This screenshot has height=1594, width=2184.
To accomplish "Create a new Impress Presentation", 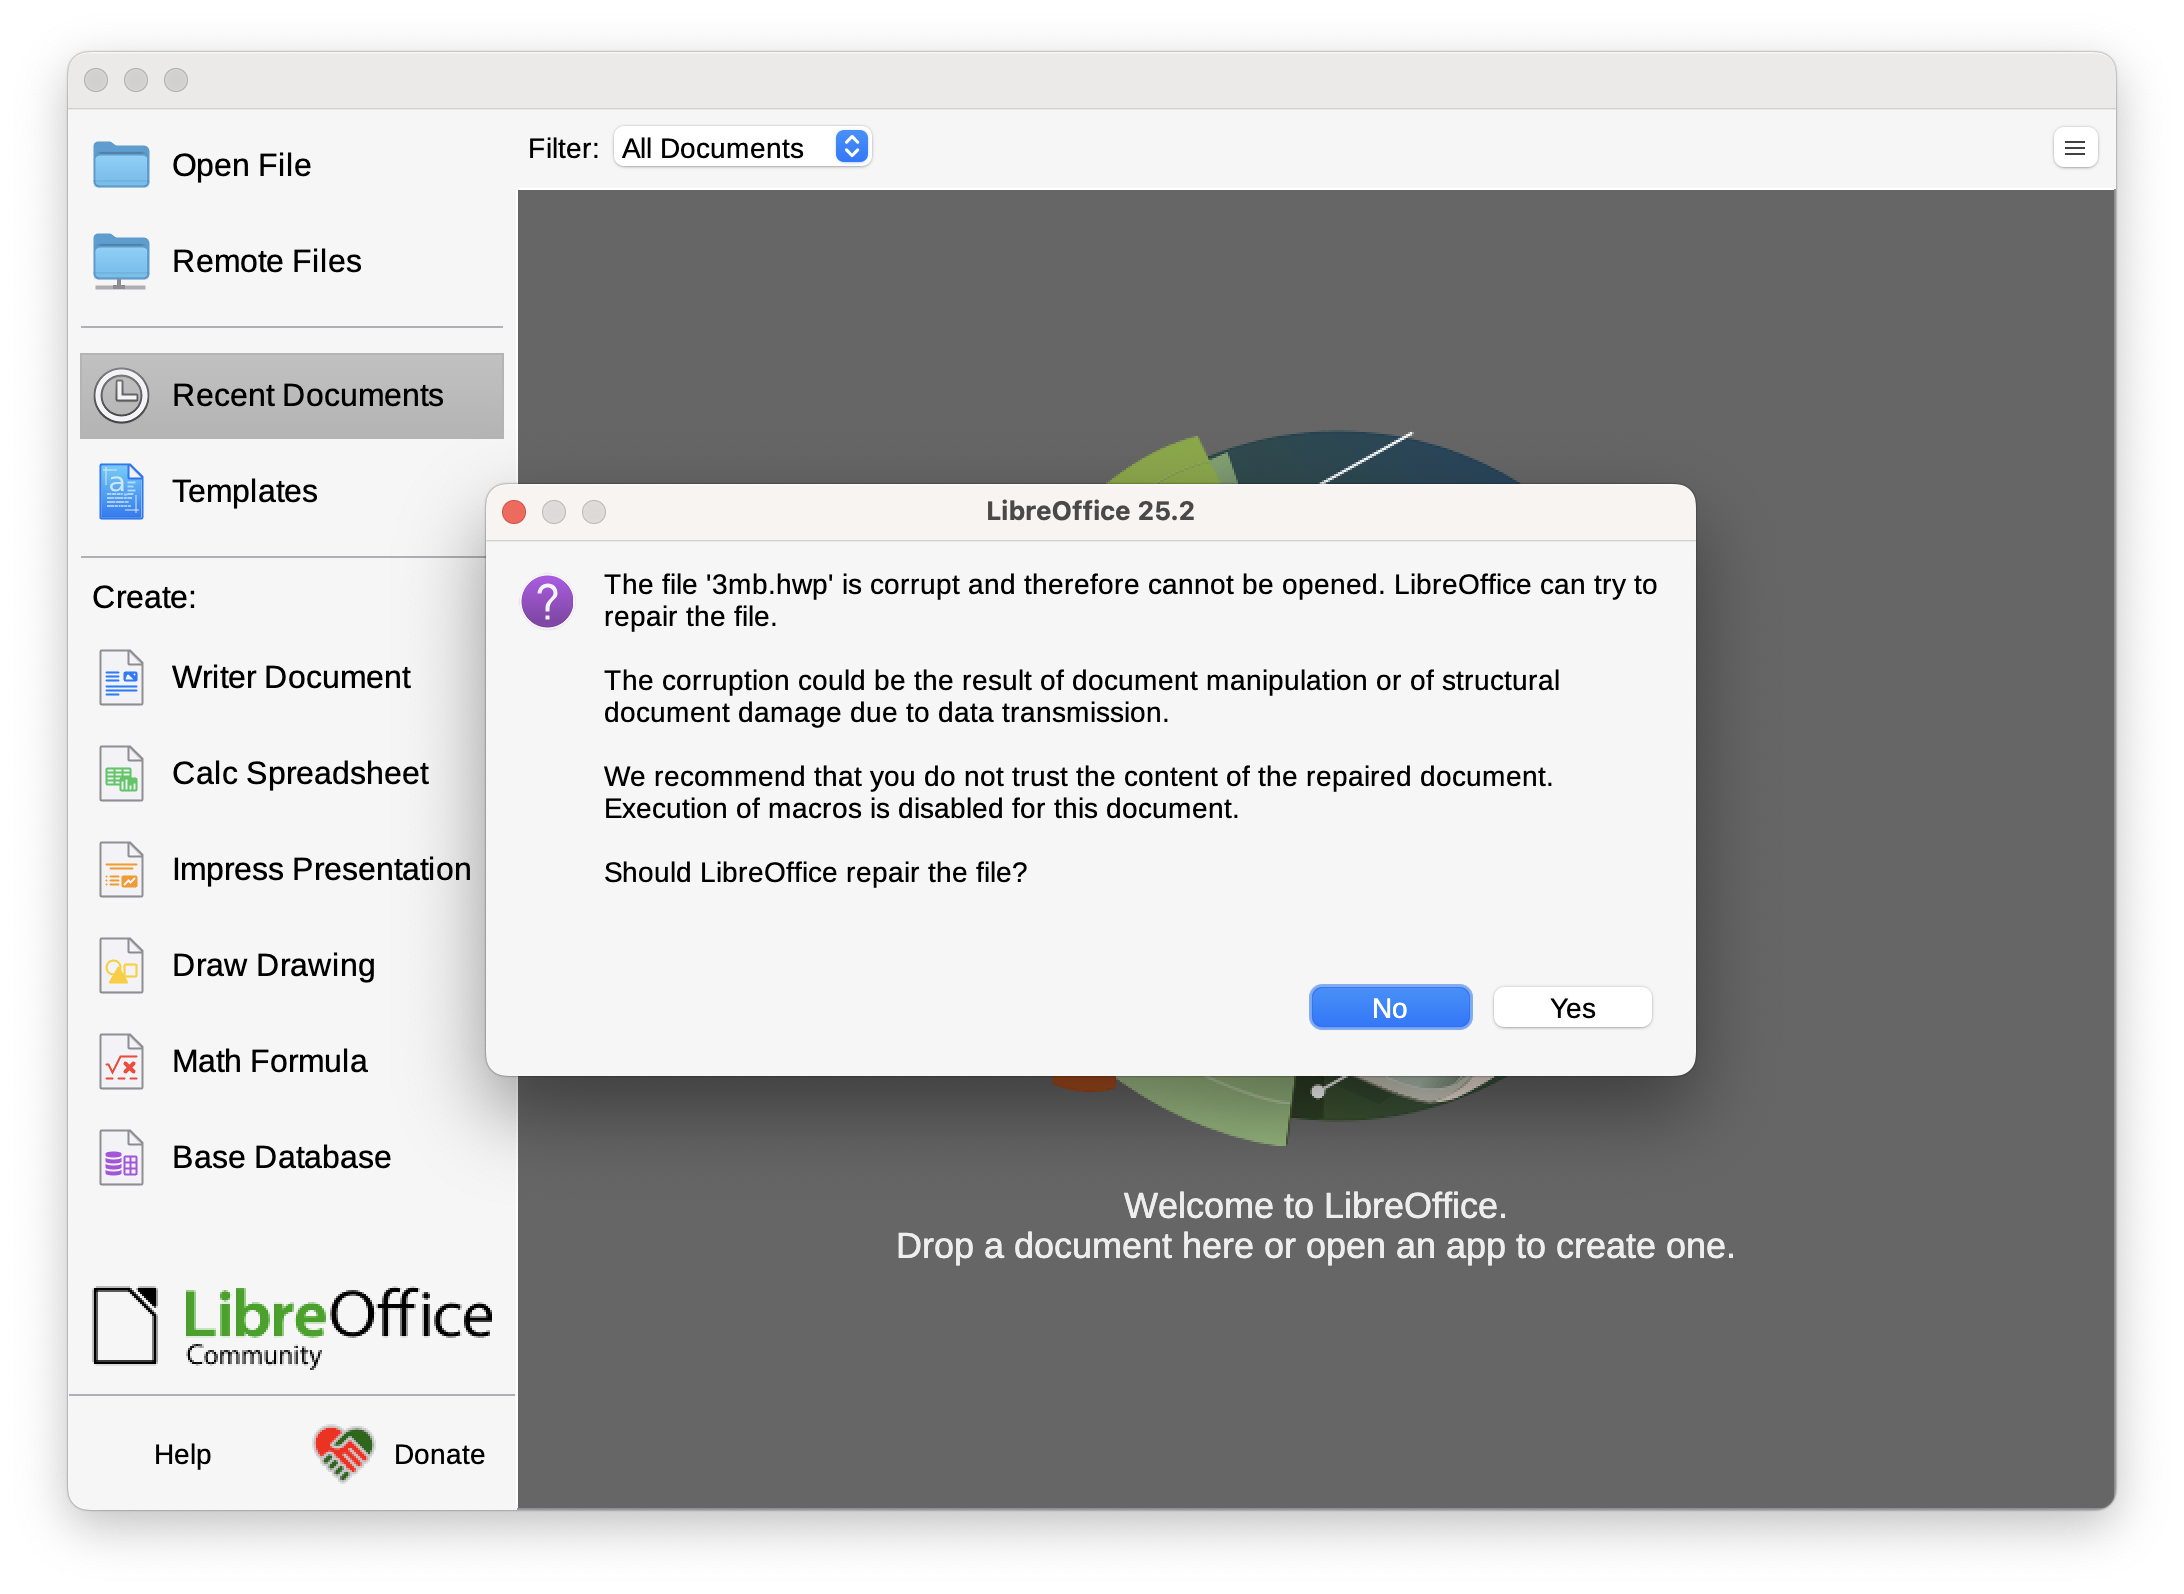I will coord(291,869).
